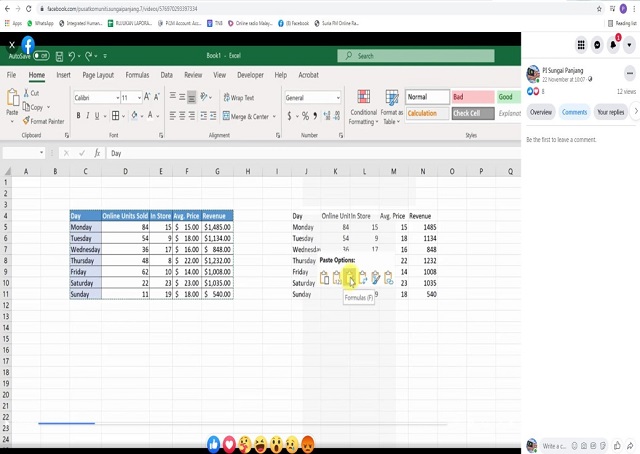Apply the Bad cell style
640x454 pixels.
pyautogui.click(x=473, y=97)
